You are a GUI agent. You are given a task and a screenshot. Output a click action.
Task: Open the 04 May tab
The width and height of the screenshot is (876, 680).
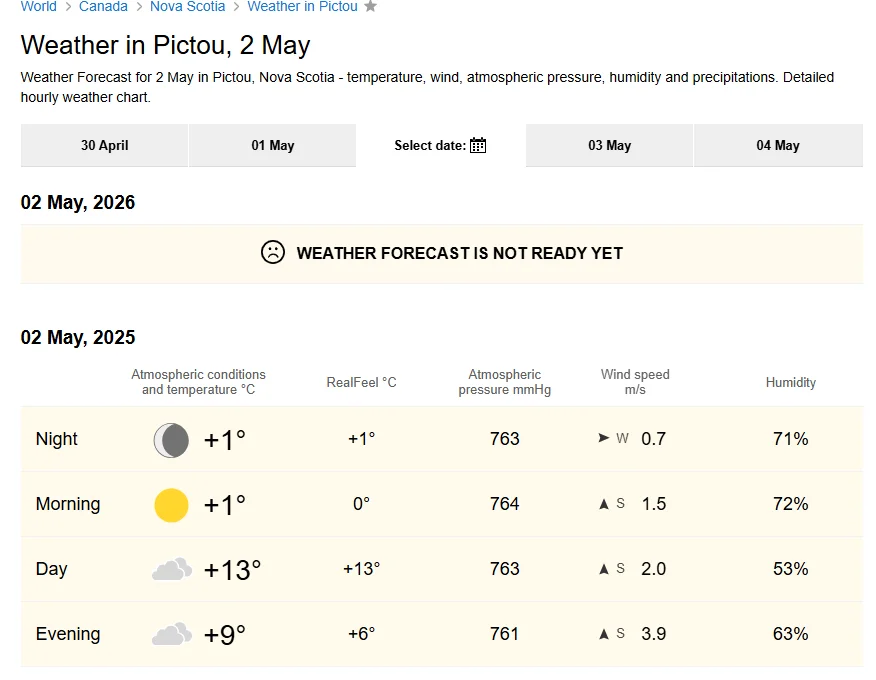pos(777,146)
